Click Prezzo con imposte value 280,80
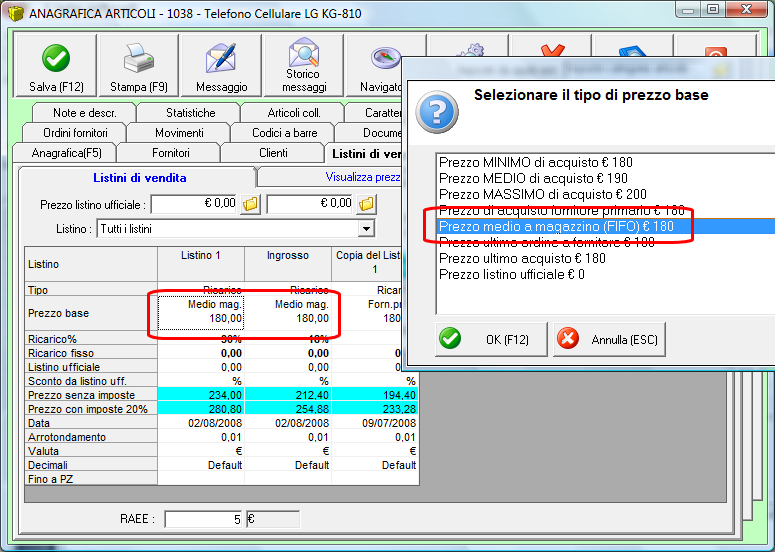 tap(201, 409)
